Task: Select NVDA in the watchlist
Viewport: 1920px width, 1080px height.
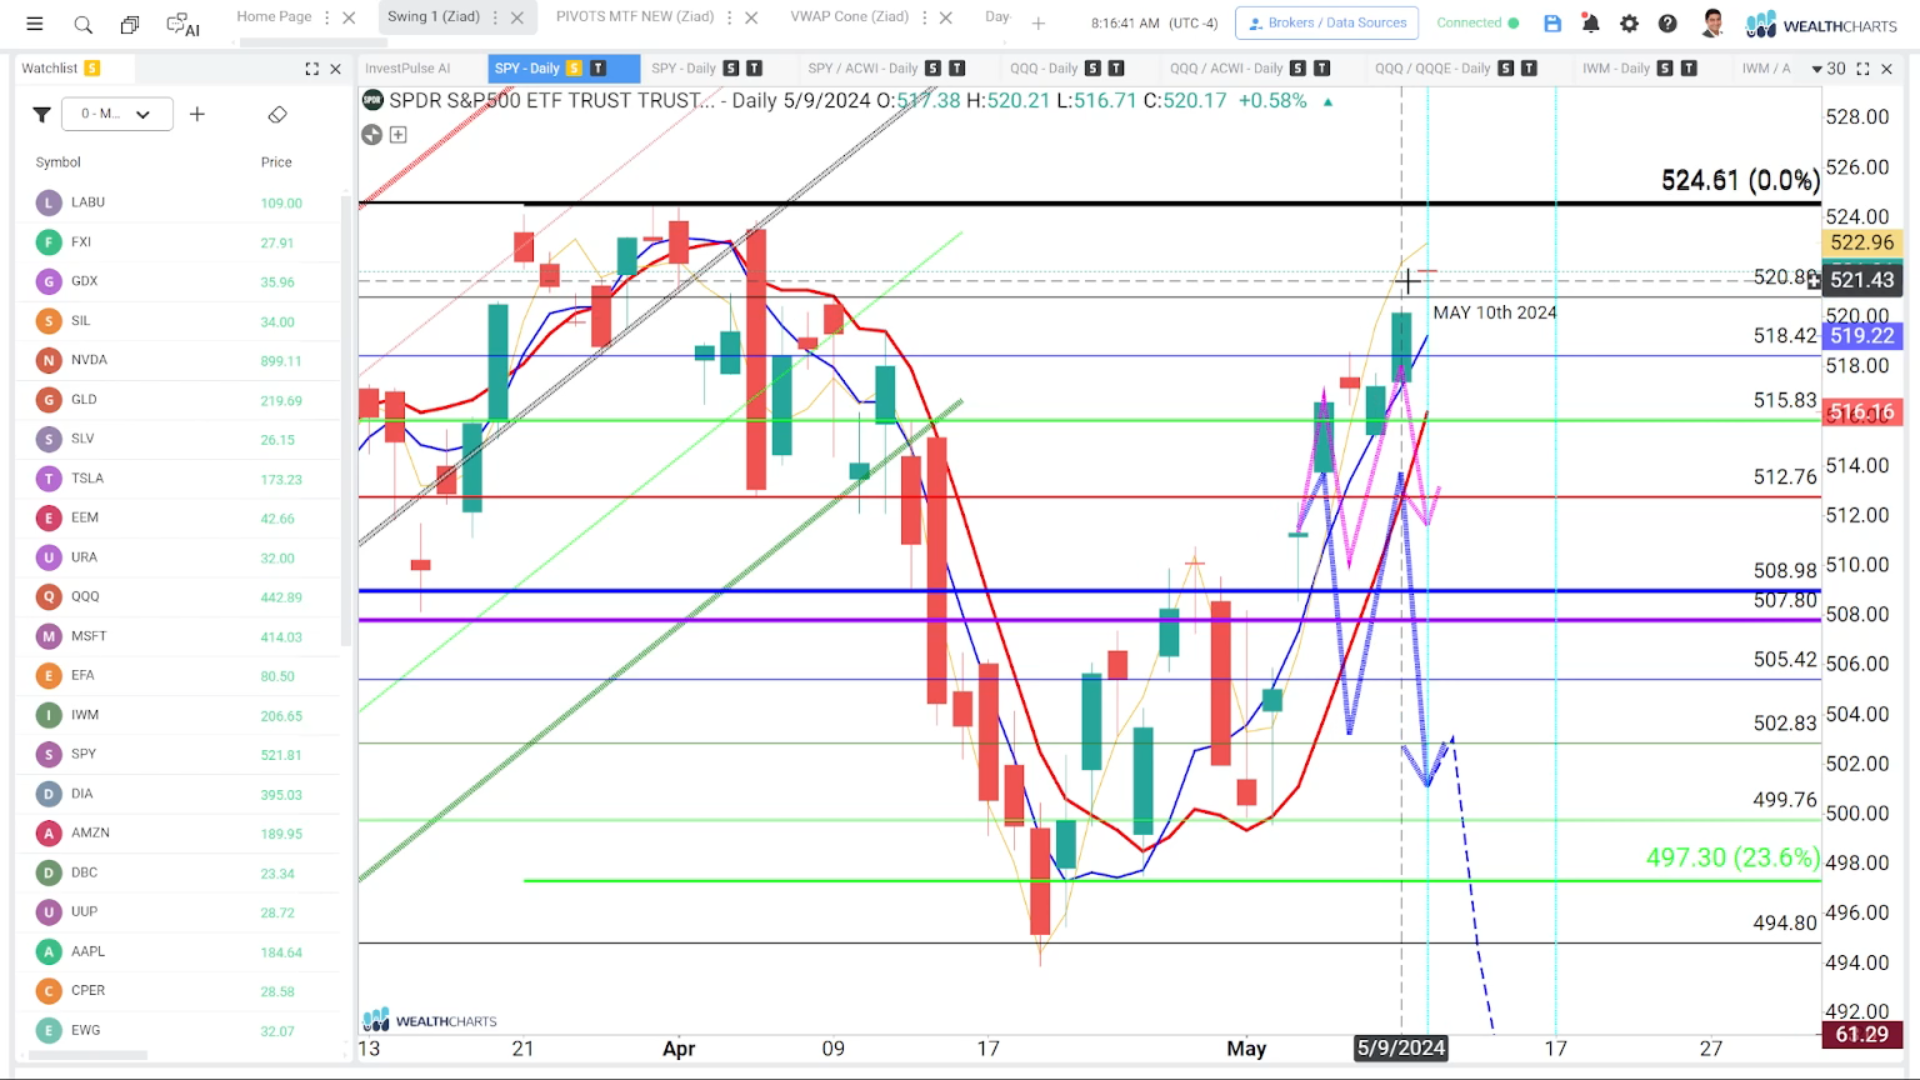Action: click(180, 360)
